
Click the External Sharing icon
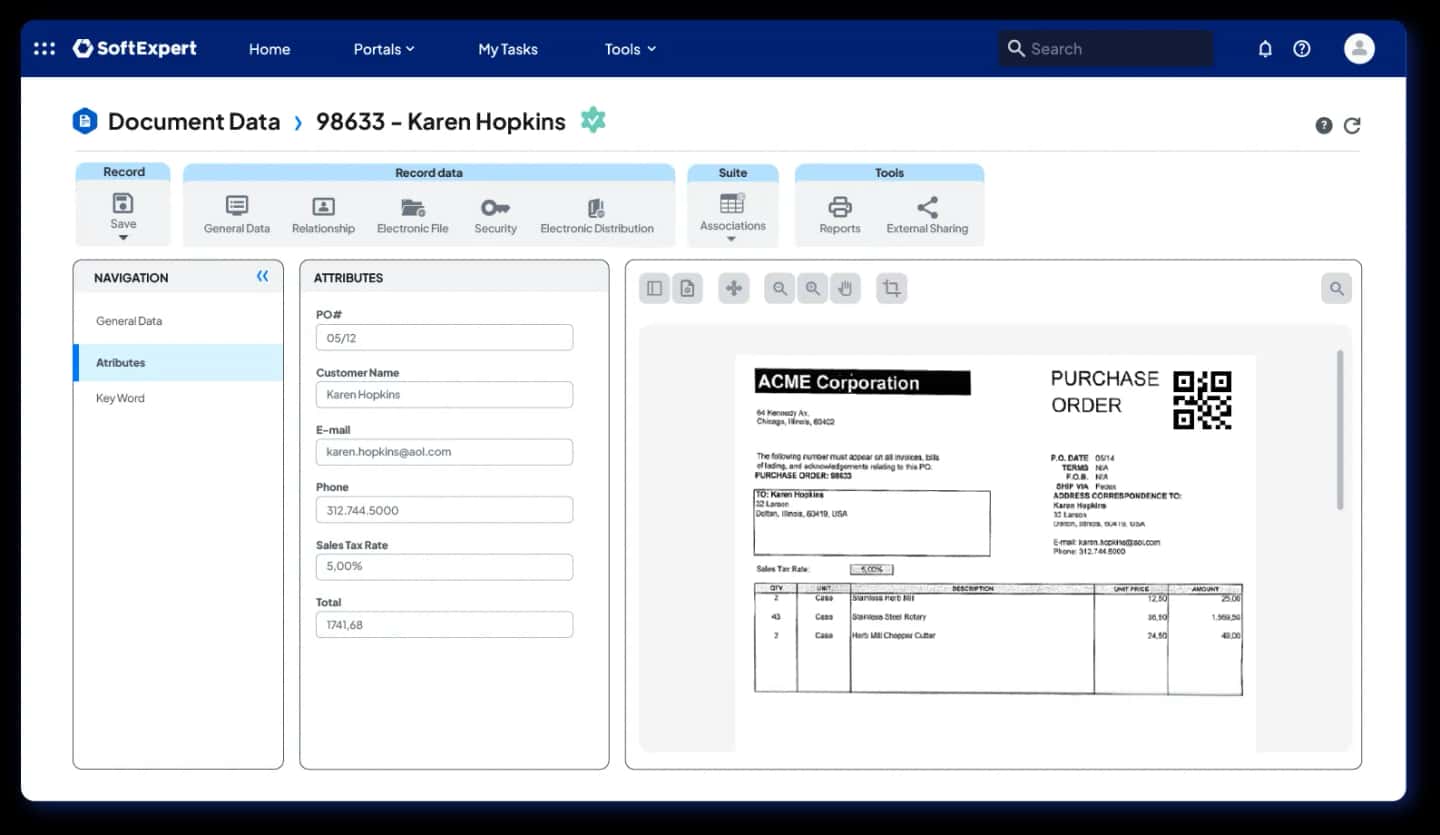(x=927, y=207)
